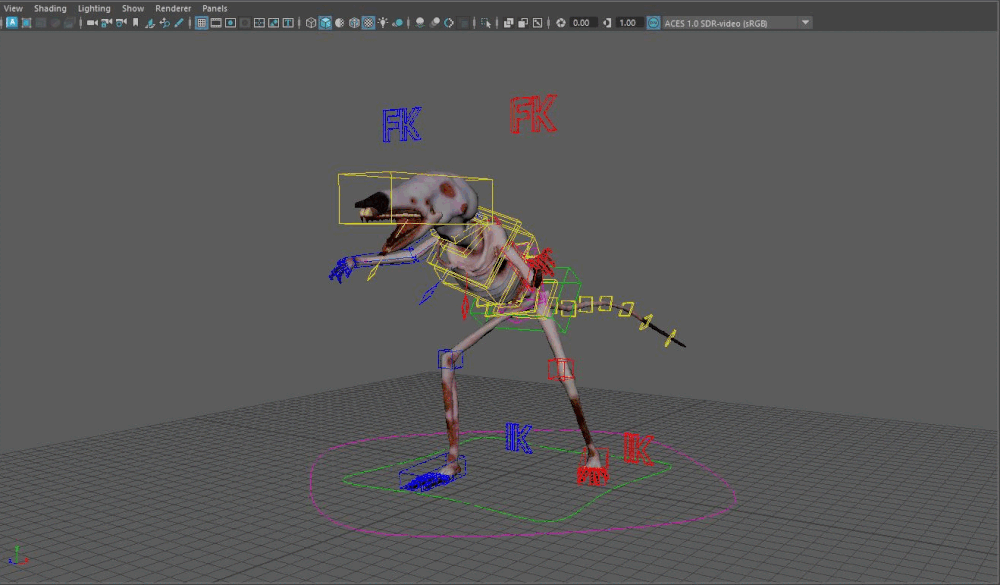Toggle the Lock Camera icon
Screen dimensions: 1000x585
[x=107, y=23]
